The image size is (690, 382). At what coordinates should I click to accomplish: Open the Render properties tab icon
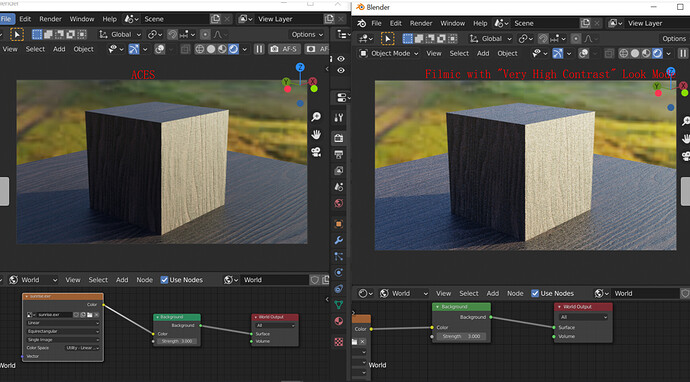tap(338, 138)
